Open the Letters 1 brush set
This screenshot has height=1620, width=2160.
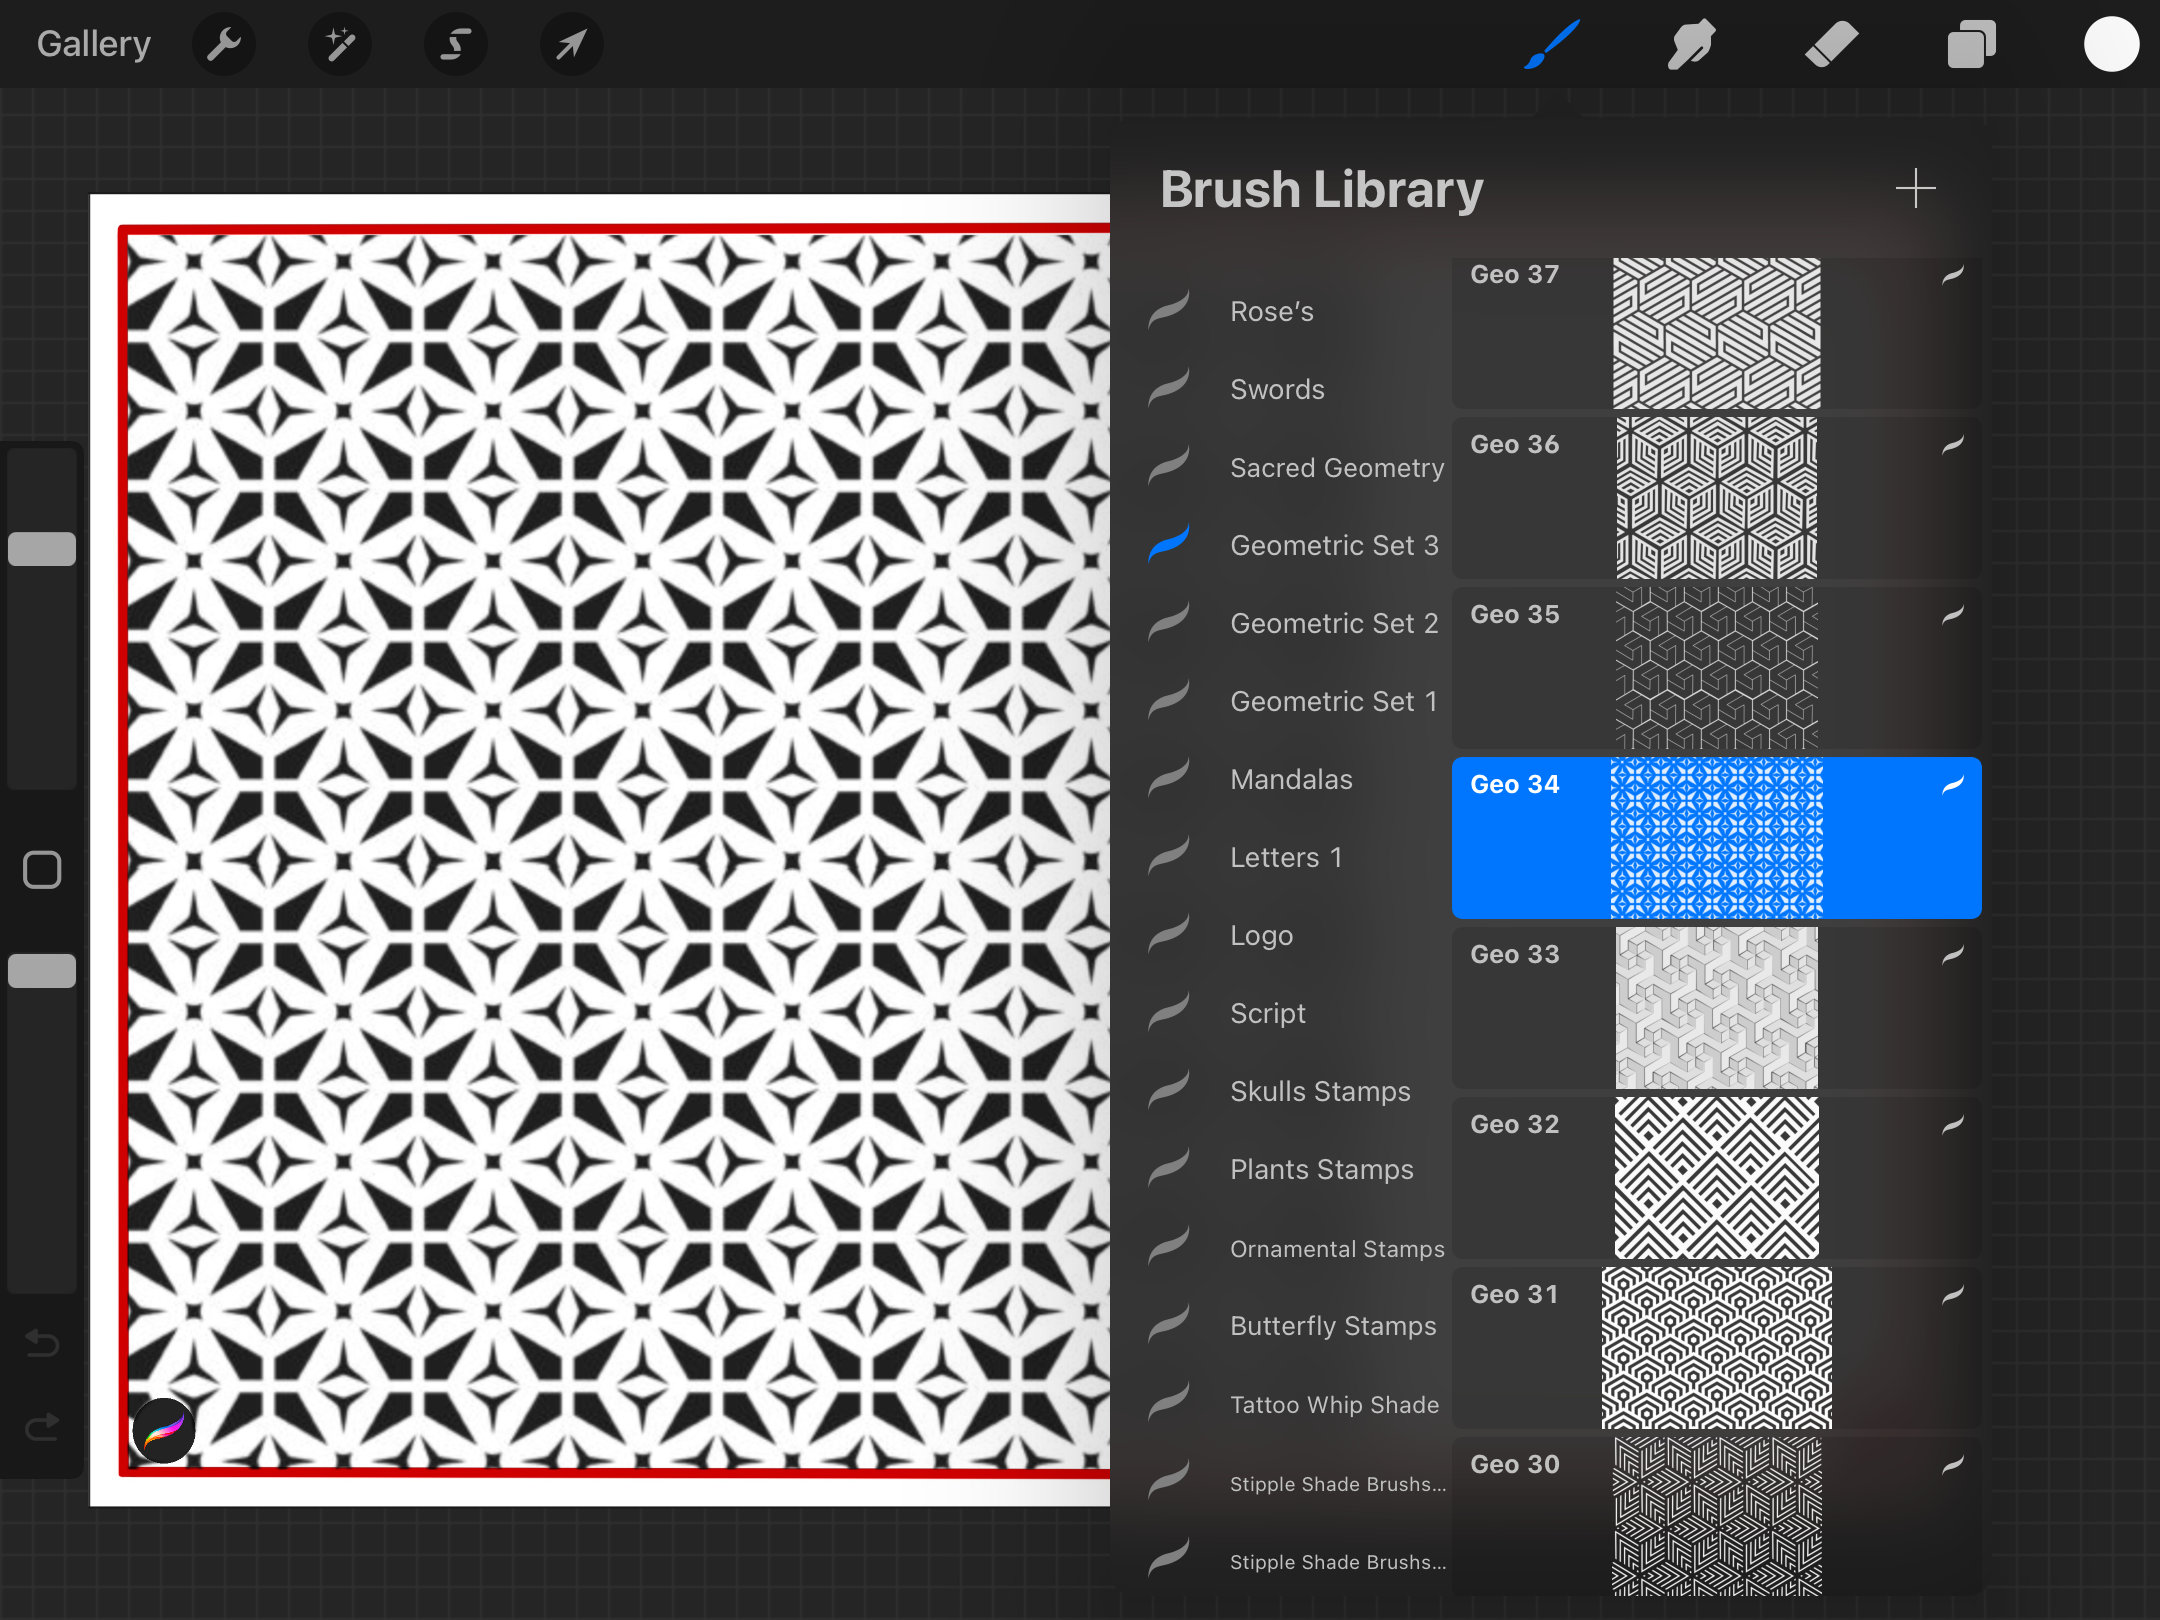(x=1297, y=857)
